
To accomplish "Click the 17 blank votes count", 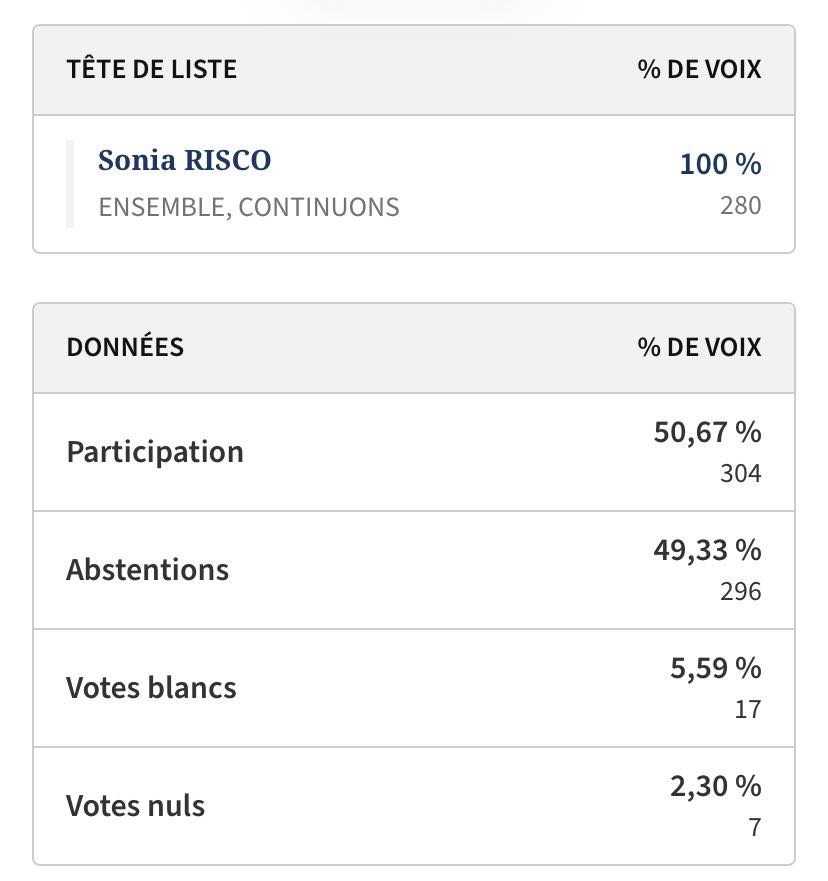I will pyautogui.click(x=748, y=710).
